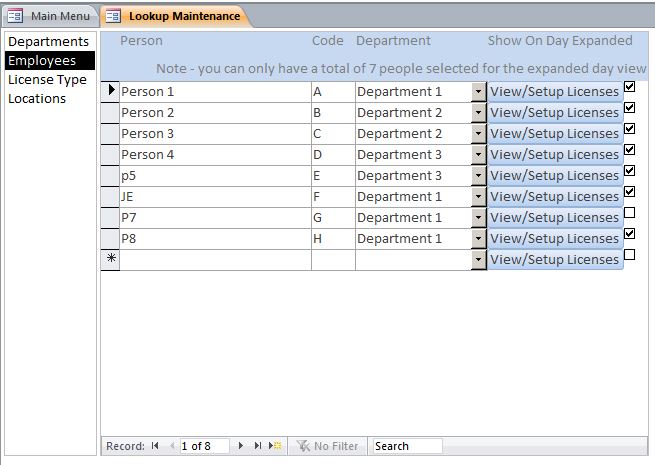Image resolution: width=655 pixels, height=465 pixels.
Task: Go to first record in navigator
Action: [155, 446]
